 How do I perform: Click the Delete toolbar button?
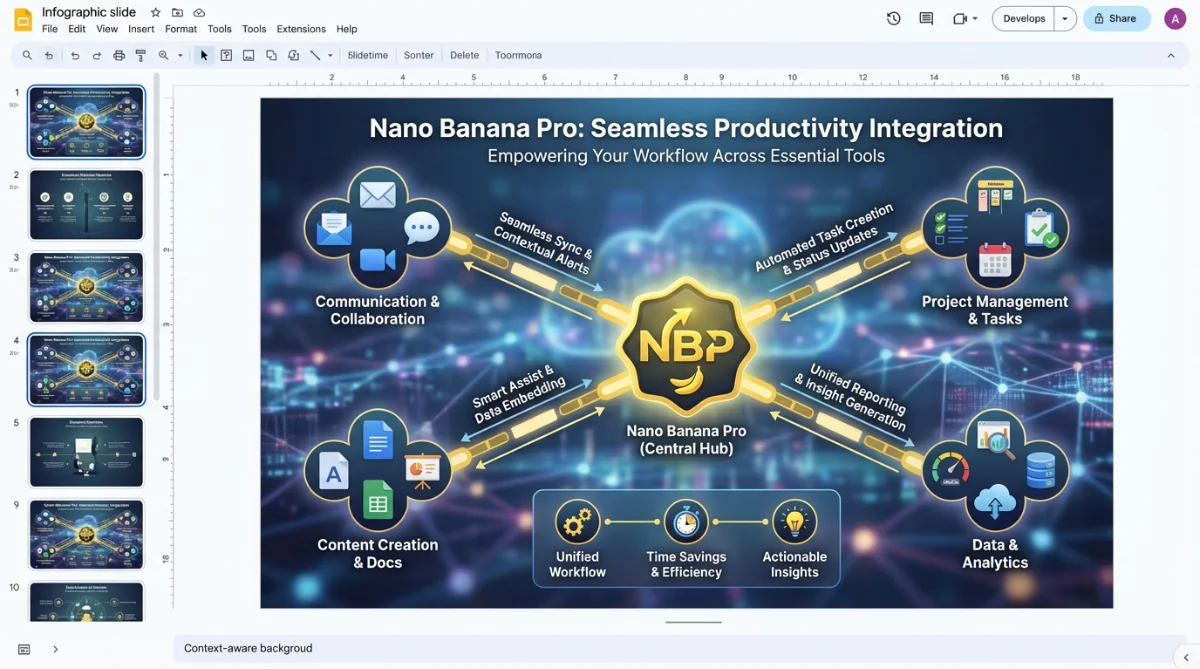(x=464, y=56)
